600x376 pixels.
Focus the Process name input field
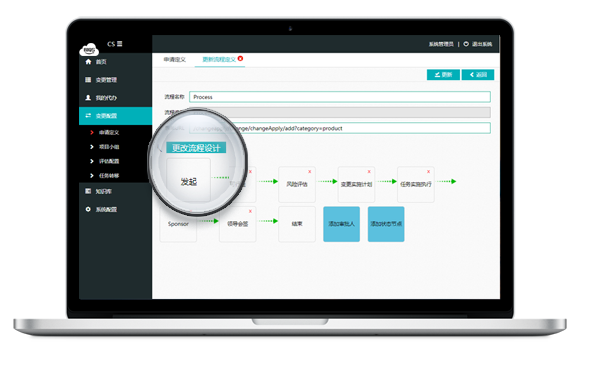pyautogui.click(x=340, y=97)
